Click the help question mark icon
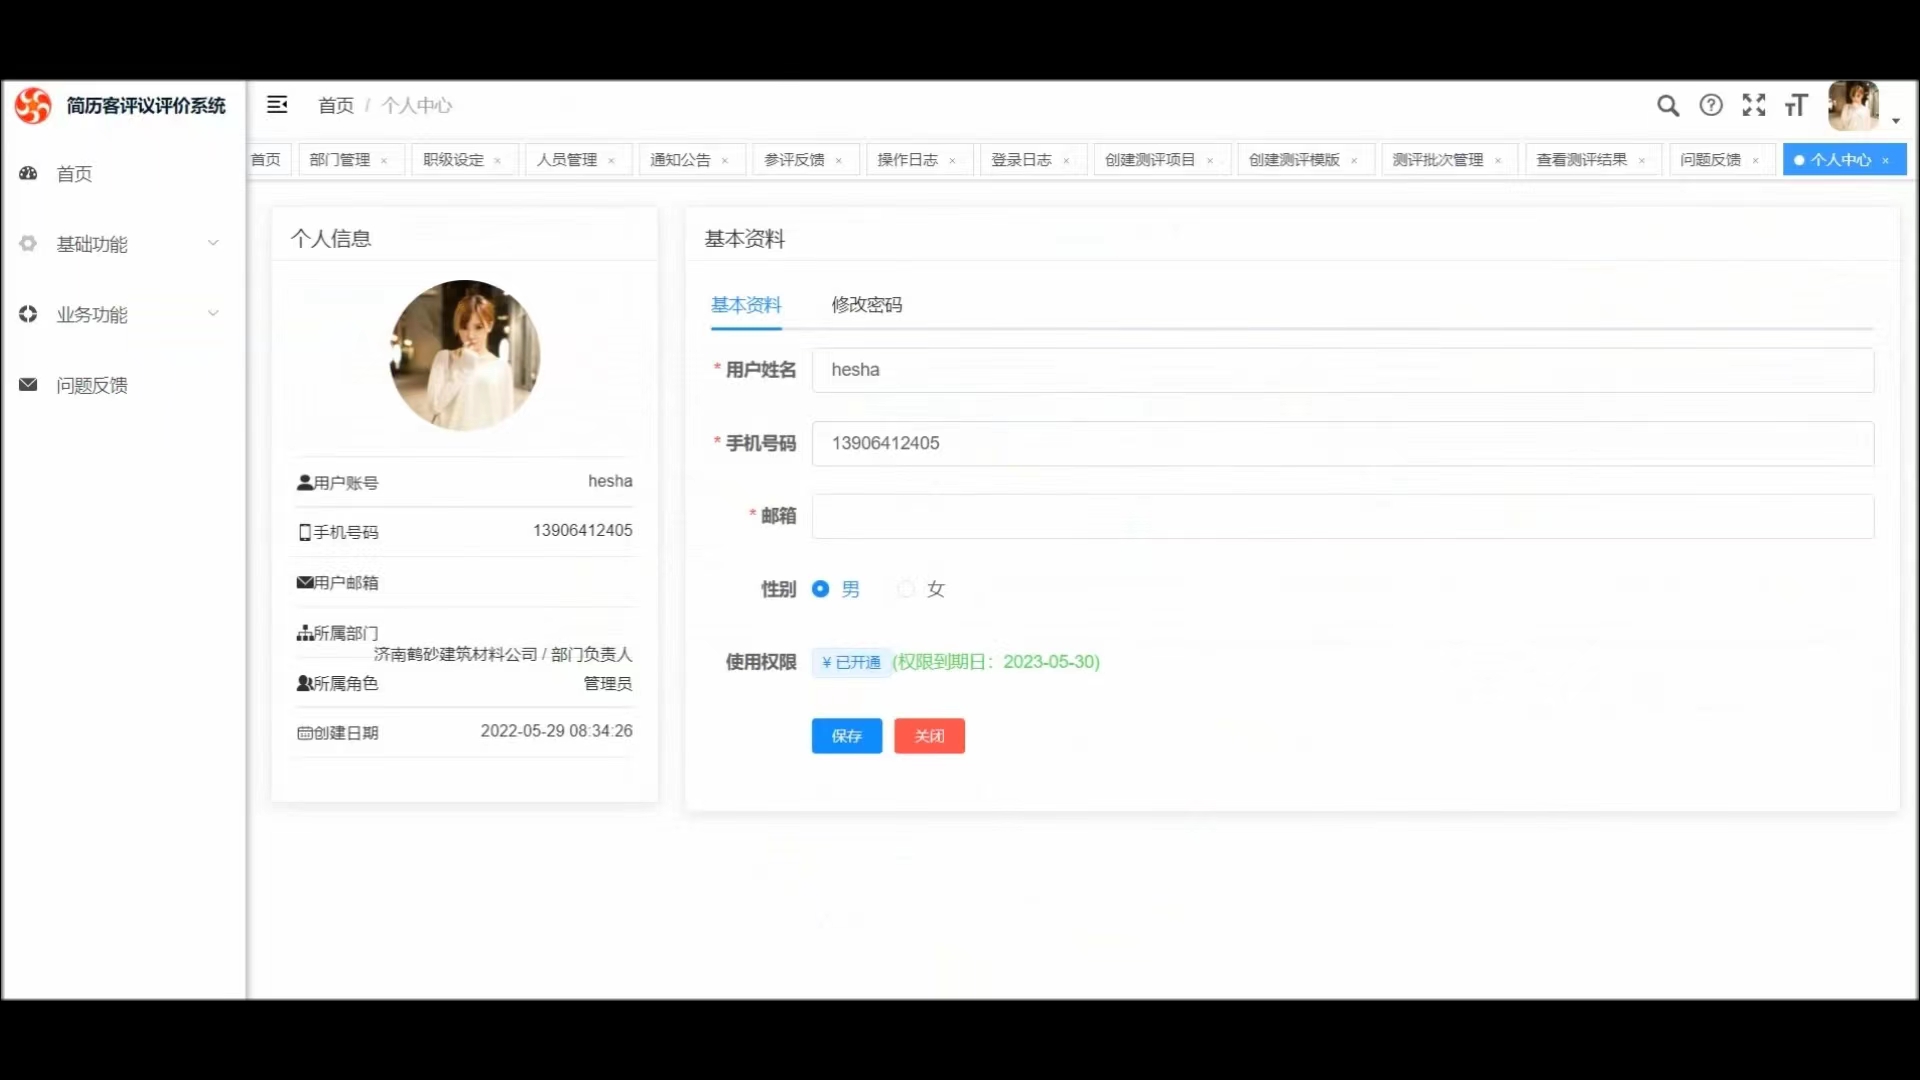 pyautogui.click(x=1711, y=105)
